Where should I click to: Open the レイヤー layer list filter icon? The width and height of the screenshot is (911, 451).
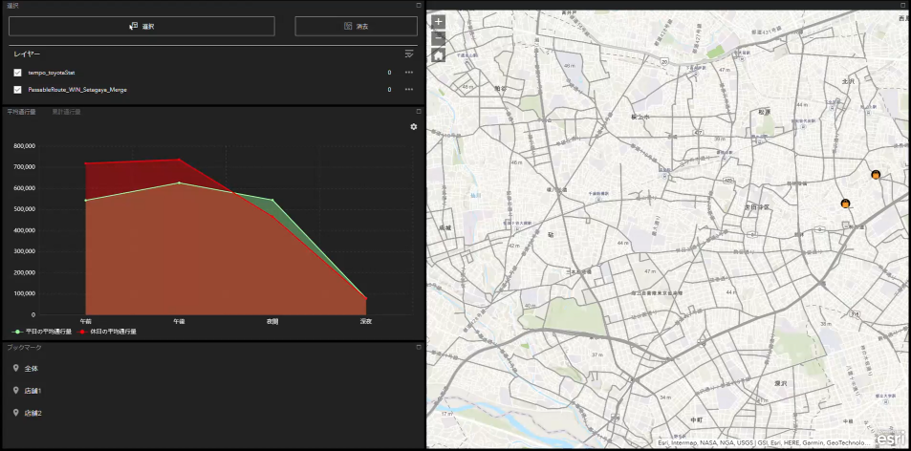409,54
